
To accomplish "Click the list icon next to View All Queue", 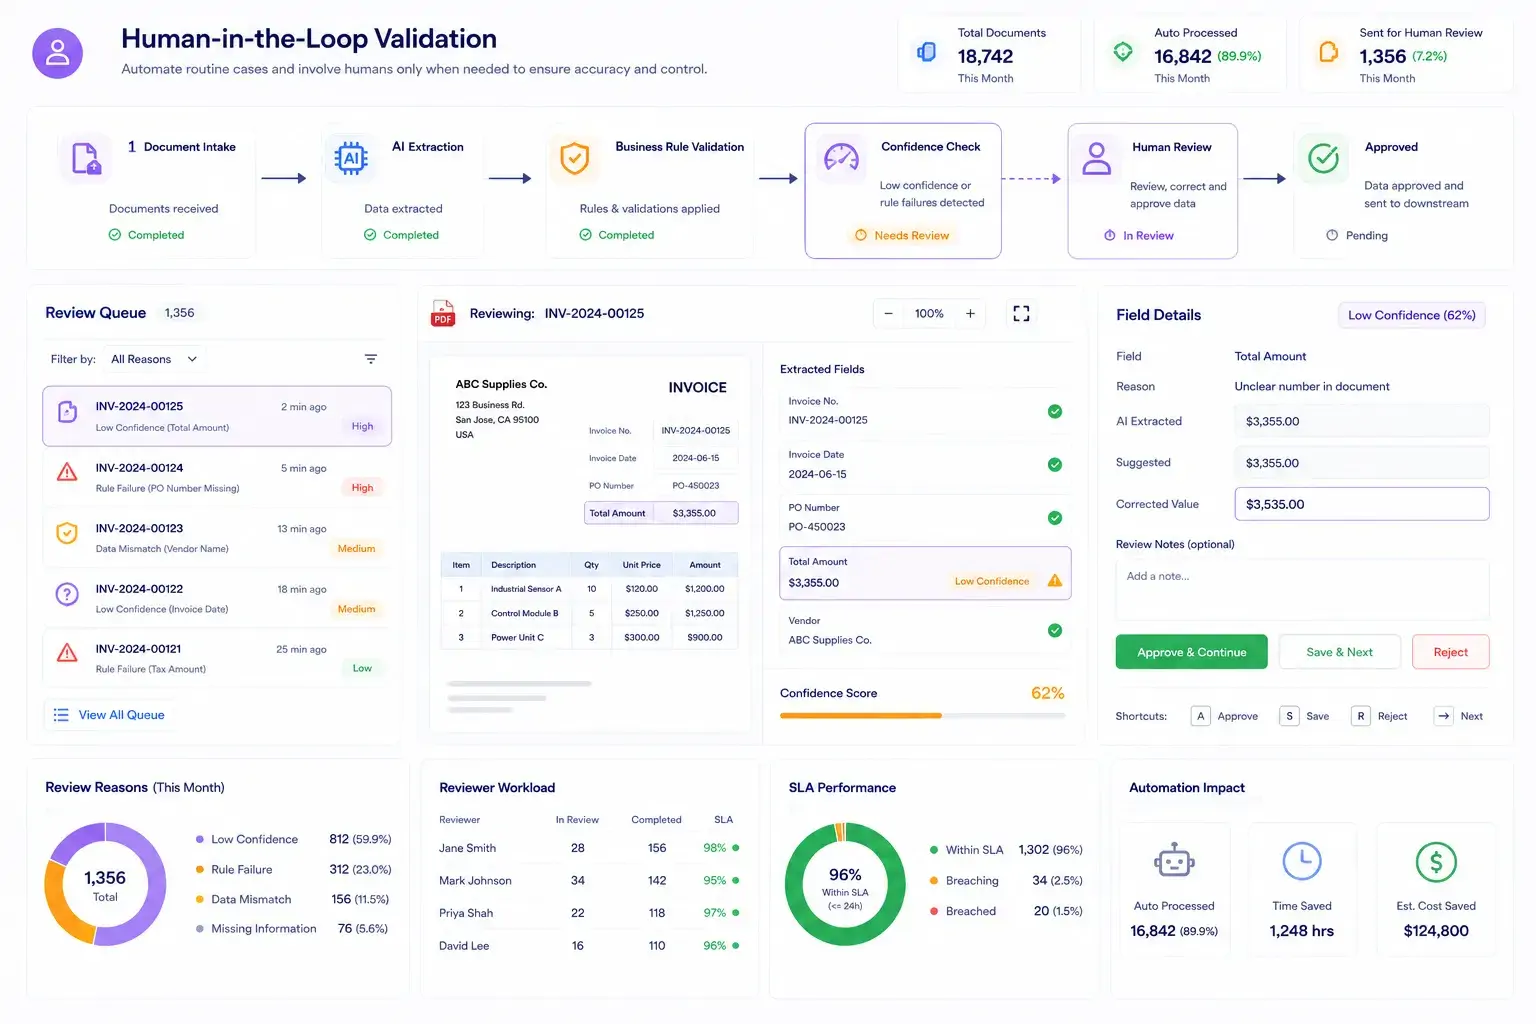I will pos(61,715).
